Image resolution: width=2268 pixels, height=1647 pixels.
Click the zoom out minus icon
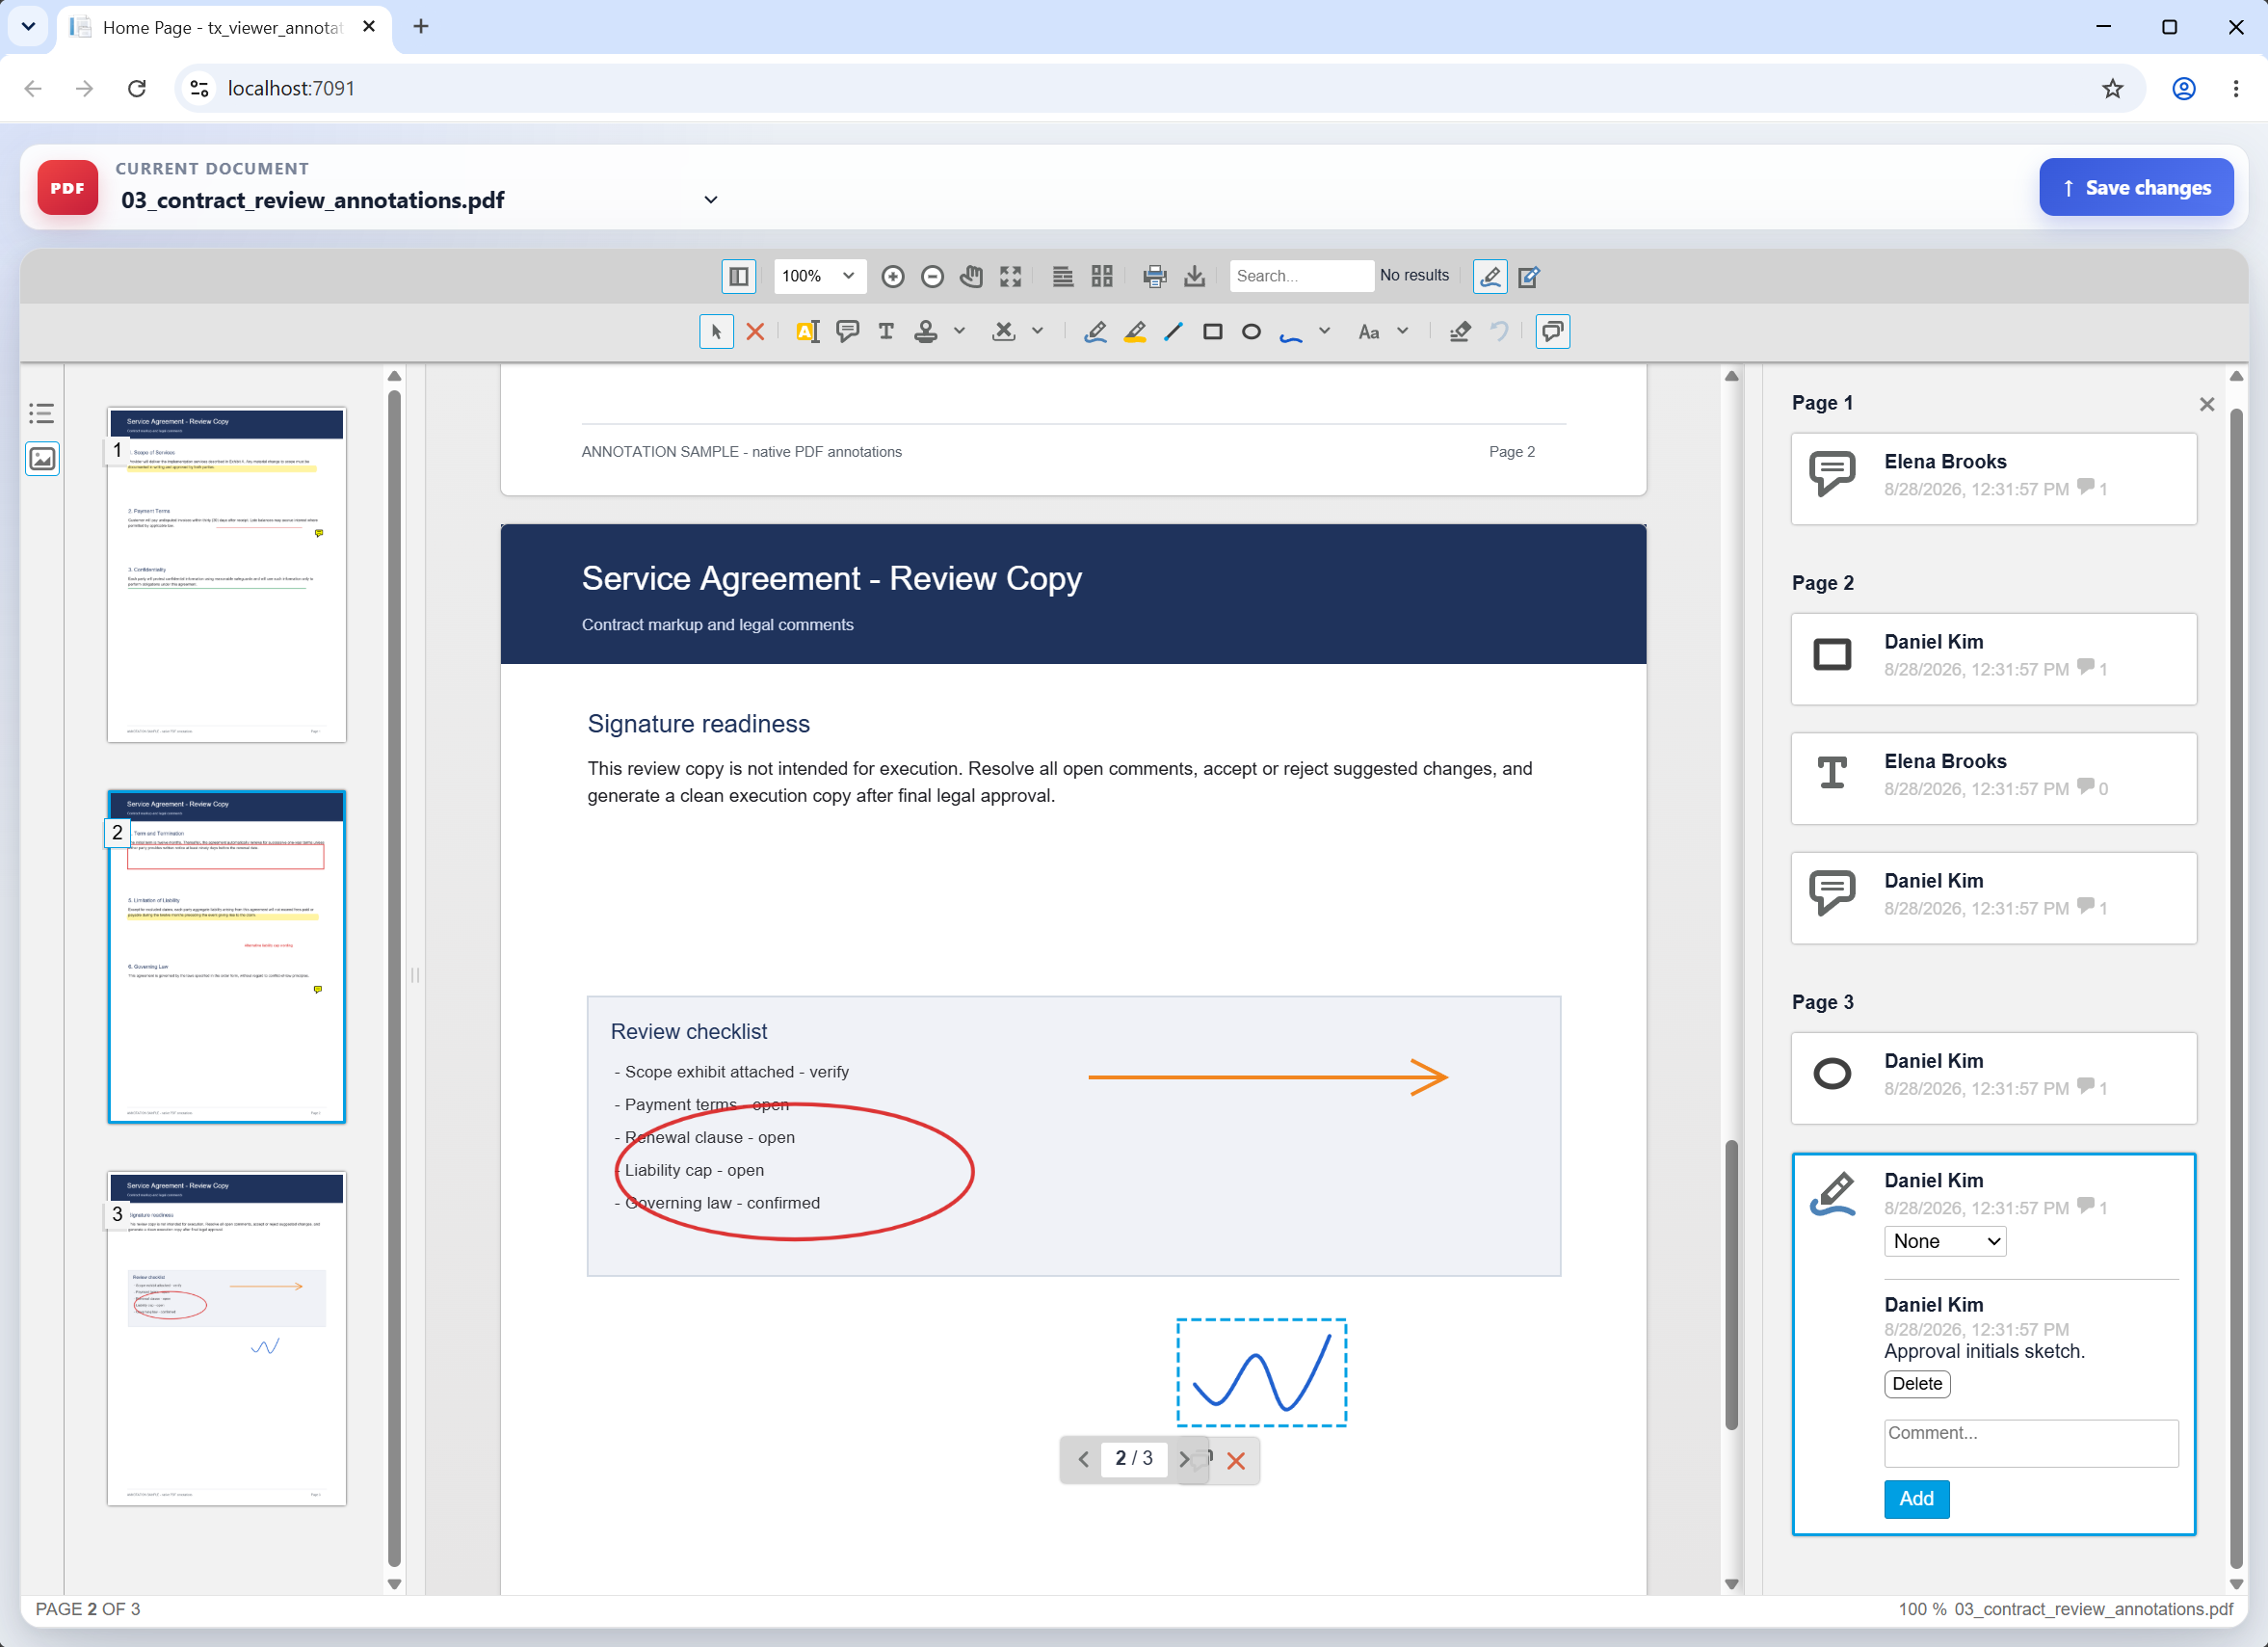932,276
